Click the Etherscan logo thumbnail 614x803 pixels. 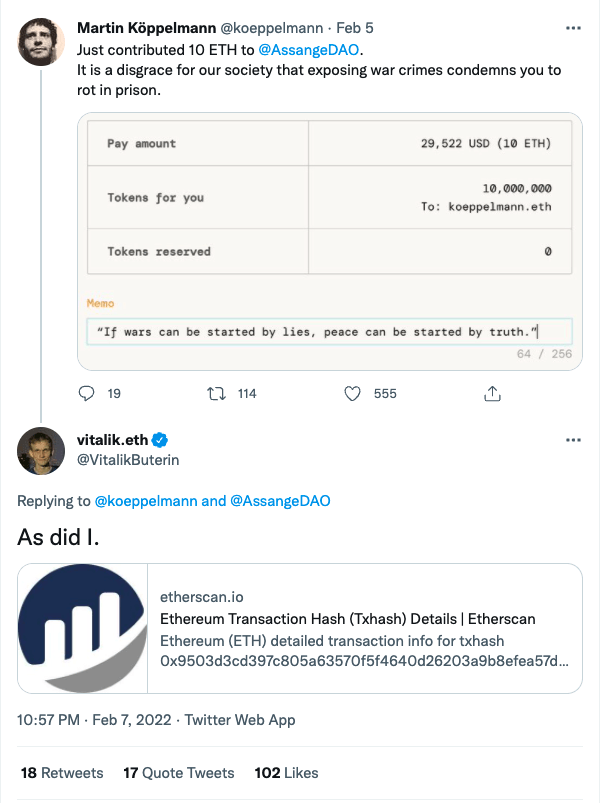click(83, 630)
